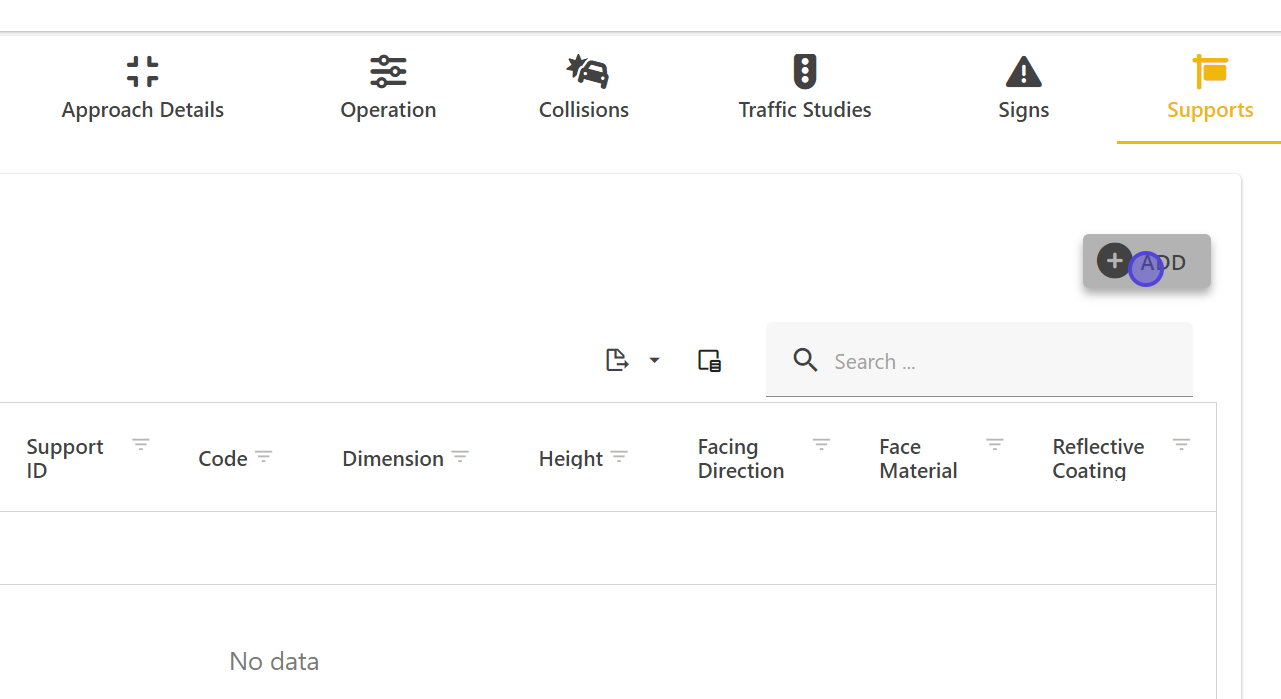Sort by the Height column header

570,459
